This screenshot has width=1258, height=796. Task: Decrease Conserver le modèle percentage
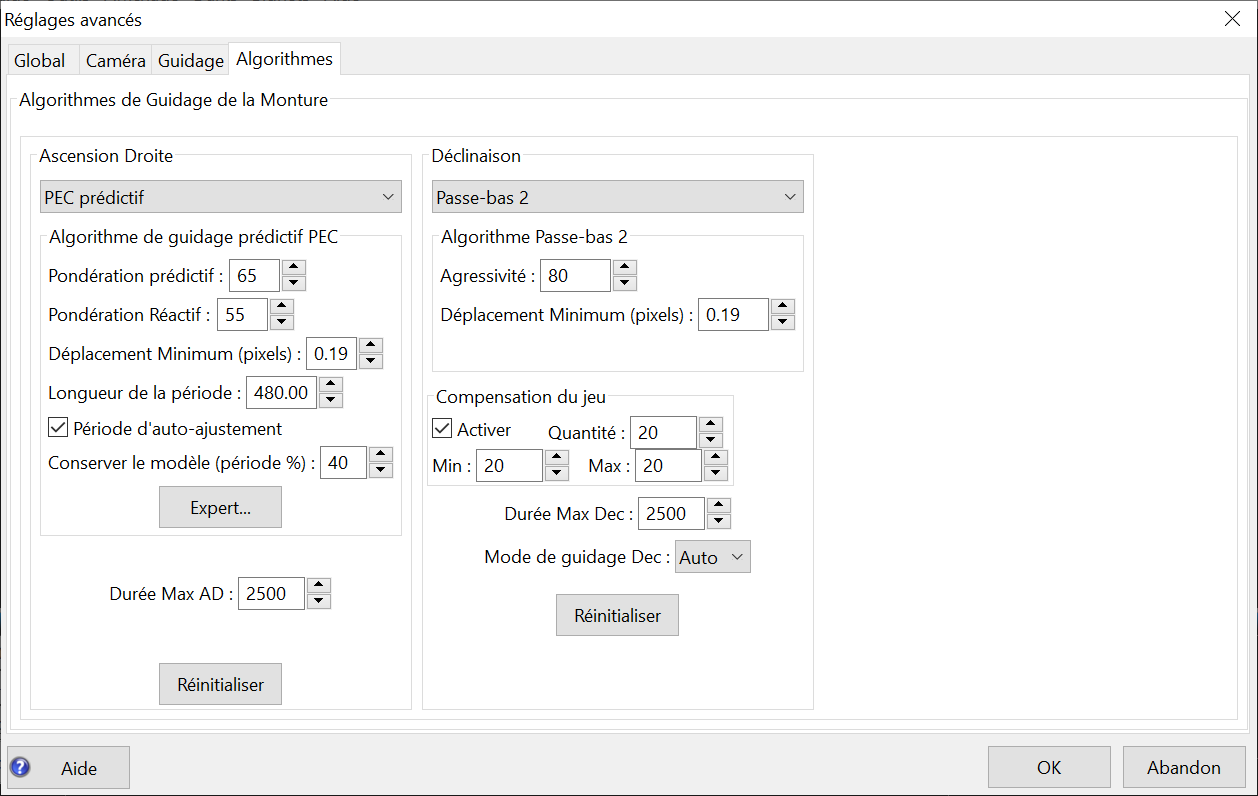(x=381, y=470)
